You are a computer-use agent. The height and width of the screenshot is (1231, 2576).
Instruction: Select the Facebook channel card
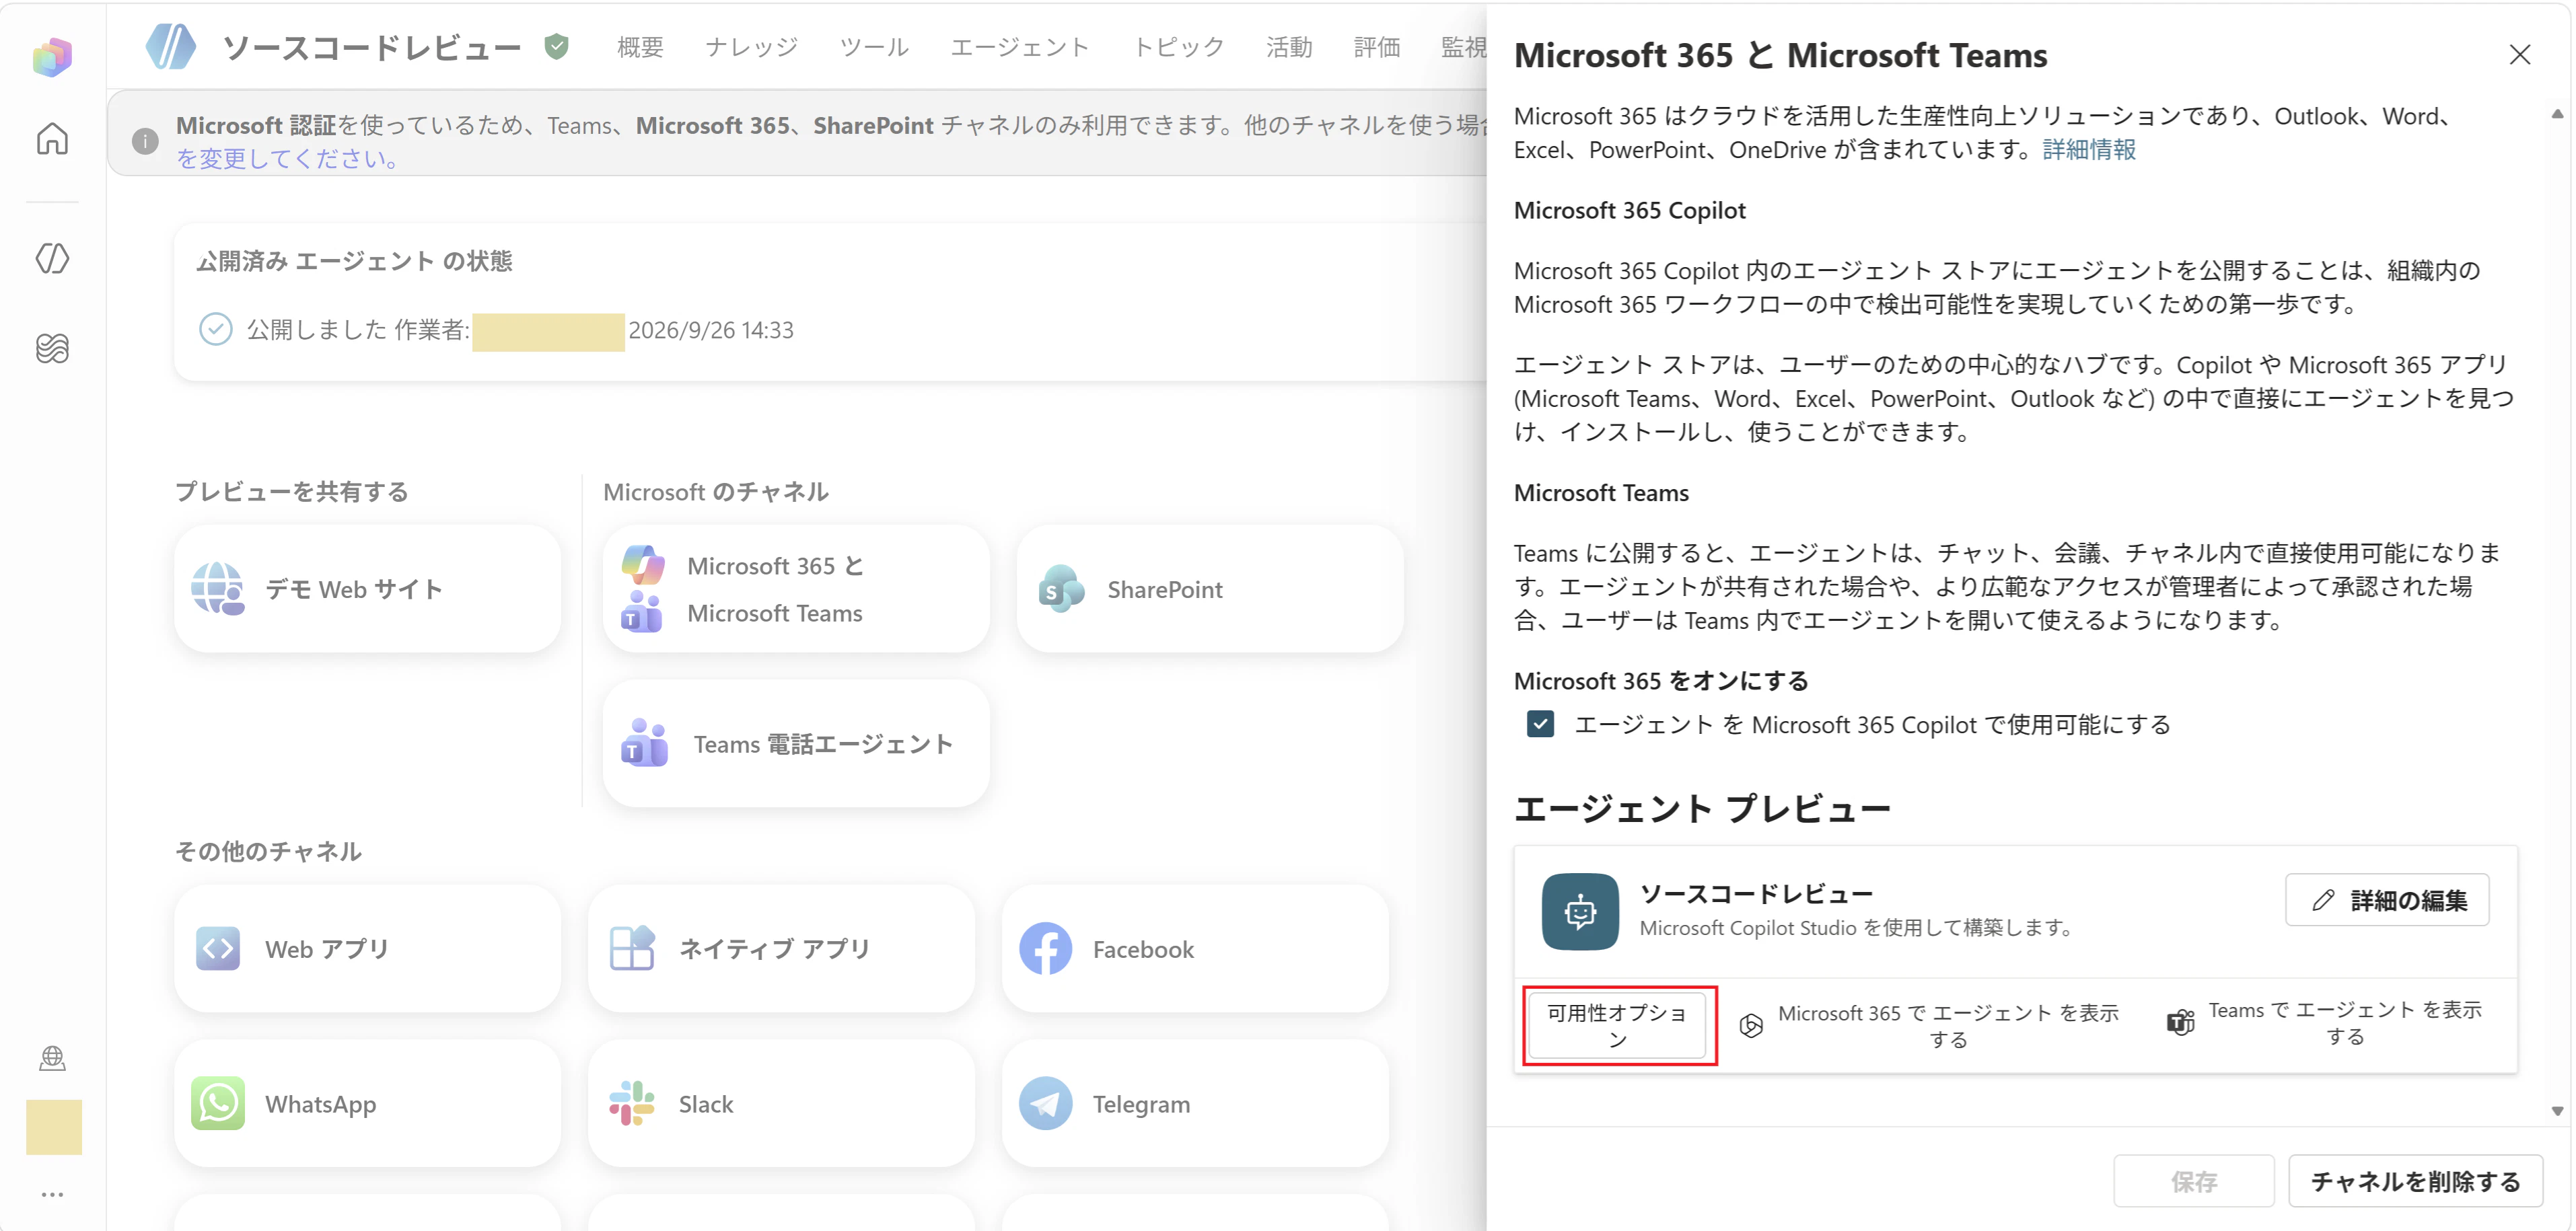coord(1196,949)
